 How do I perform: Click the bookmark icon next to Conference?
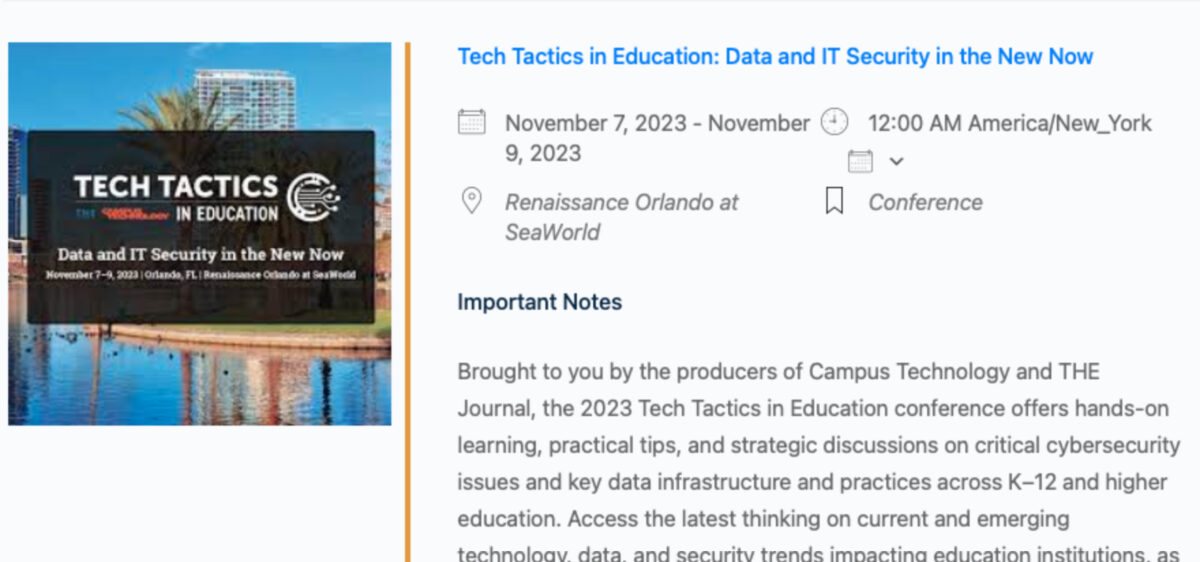click(x=834, y=202)
